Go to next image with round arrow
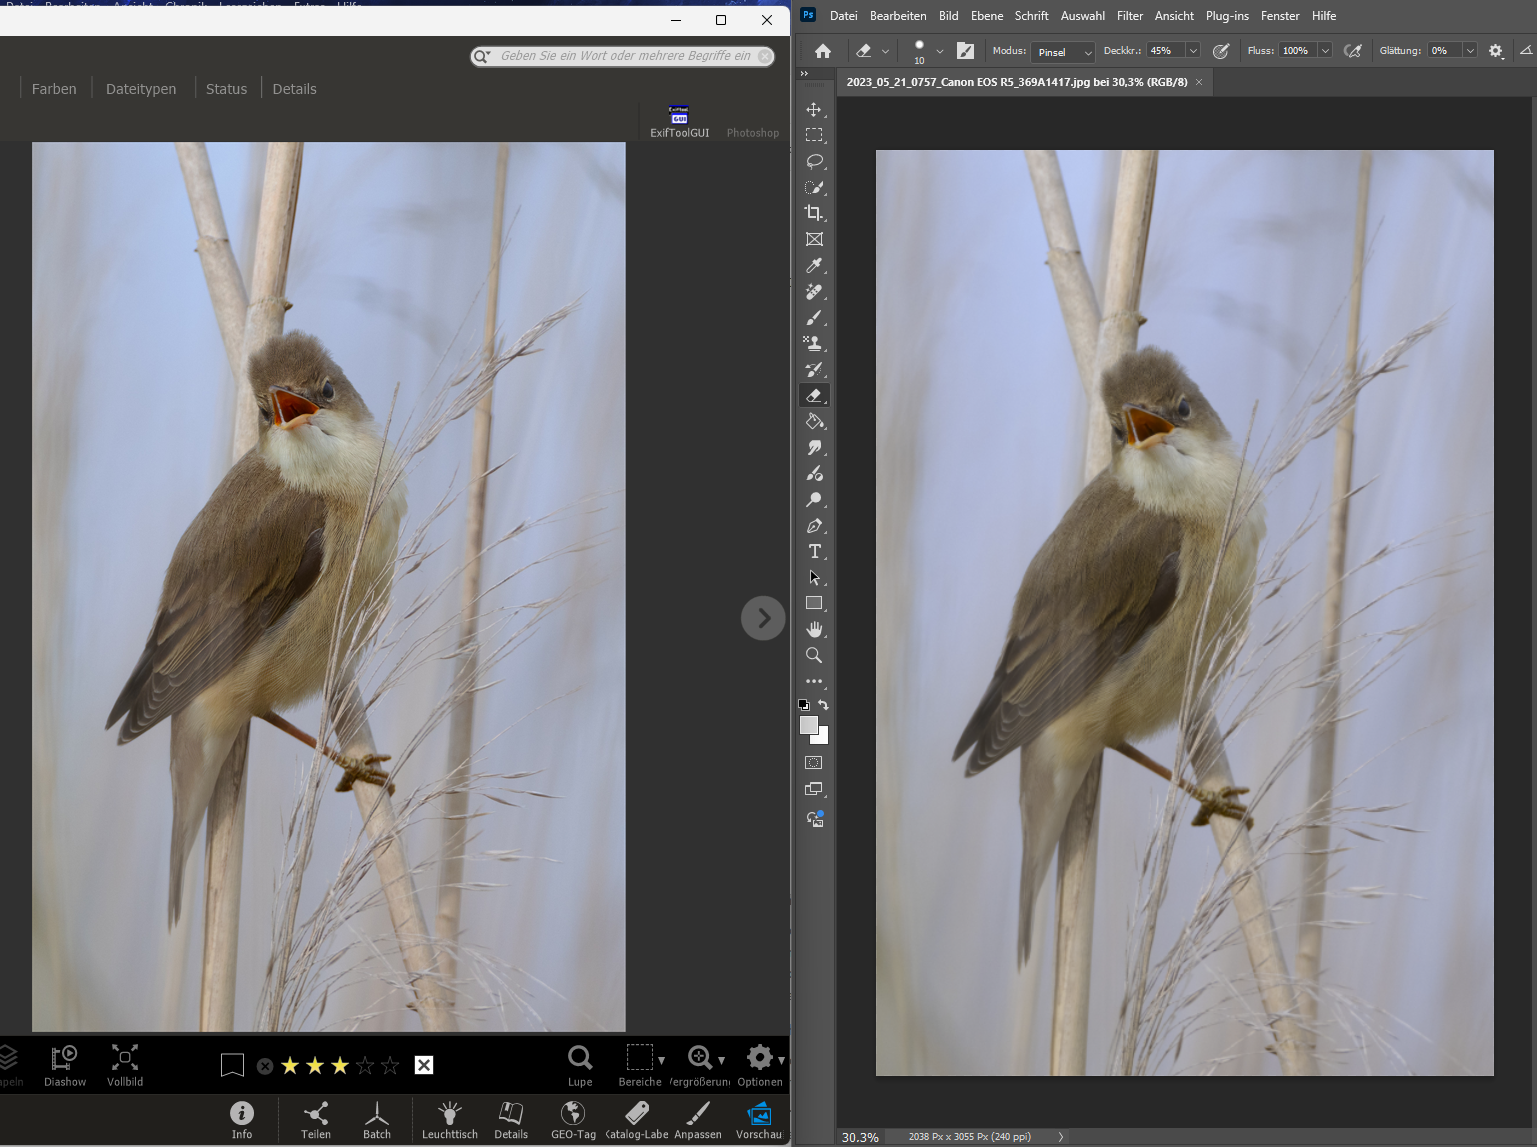Image resolution: width=1537 pixels, height=1147 pixels. pyautogui.click(x=763, y=619)
